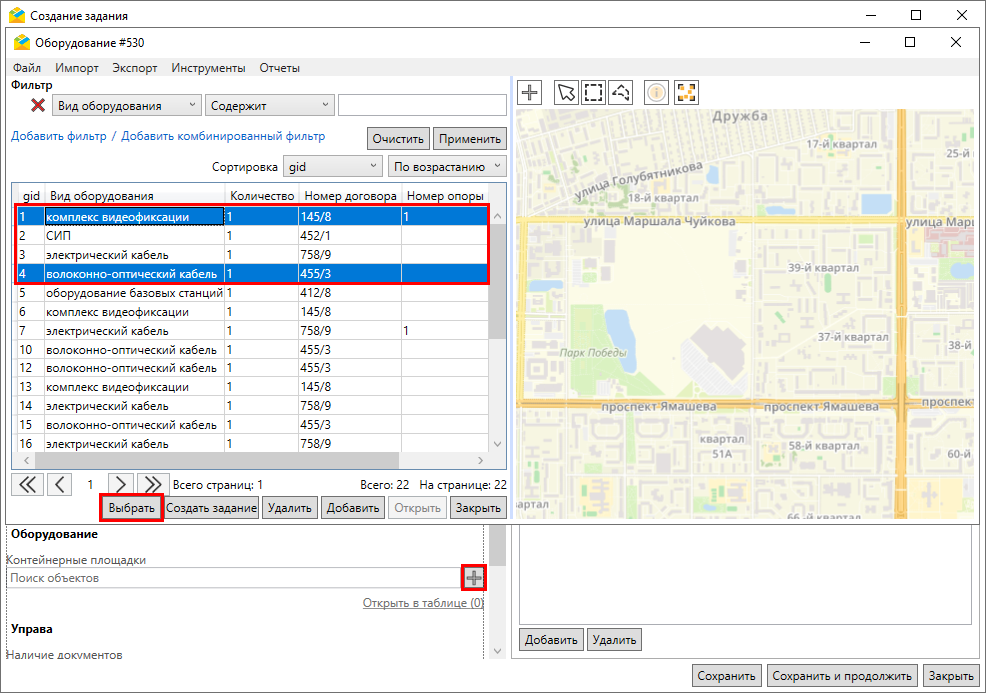Click the zoom-to-extent icon on map toolbar

click(x=686, y=93)
